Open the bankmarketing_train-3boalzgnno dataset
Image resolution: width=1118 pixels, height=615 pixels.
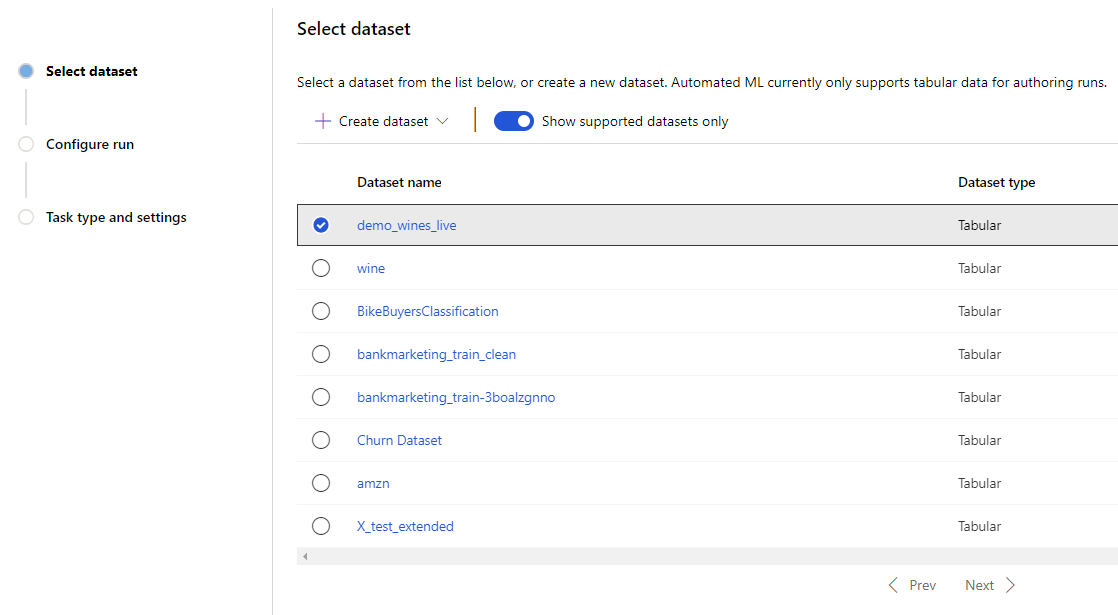pos(456,396)
